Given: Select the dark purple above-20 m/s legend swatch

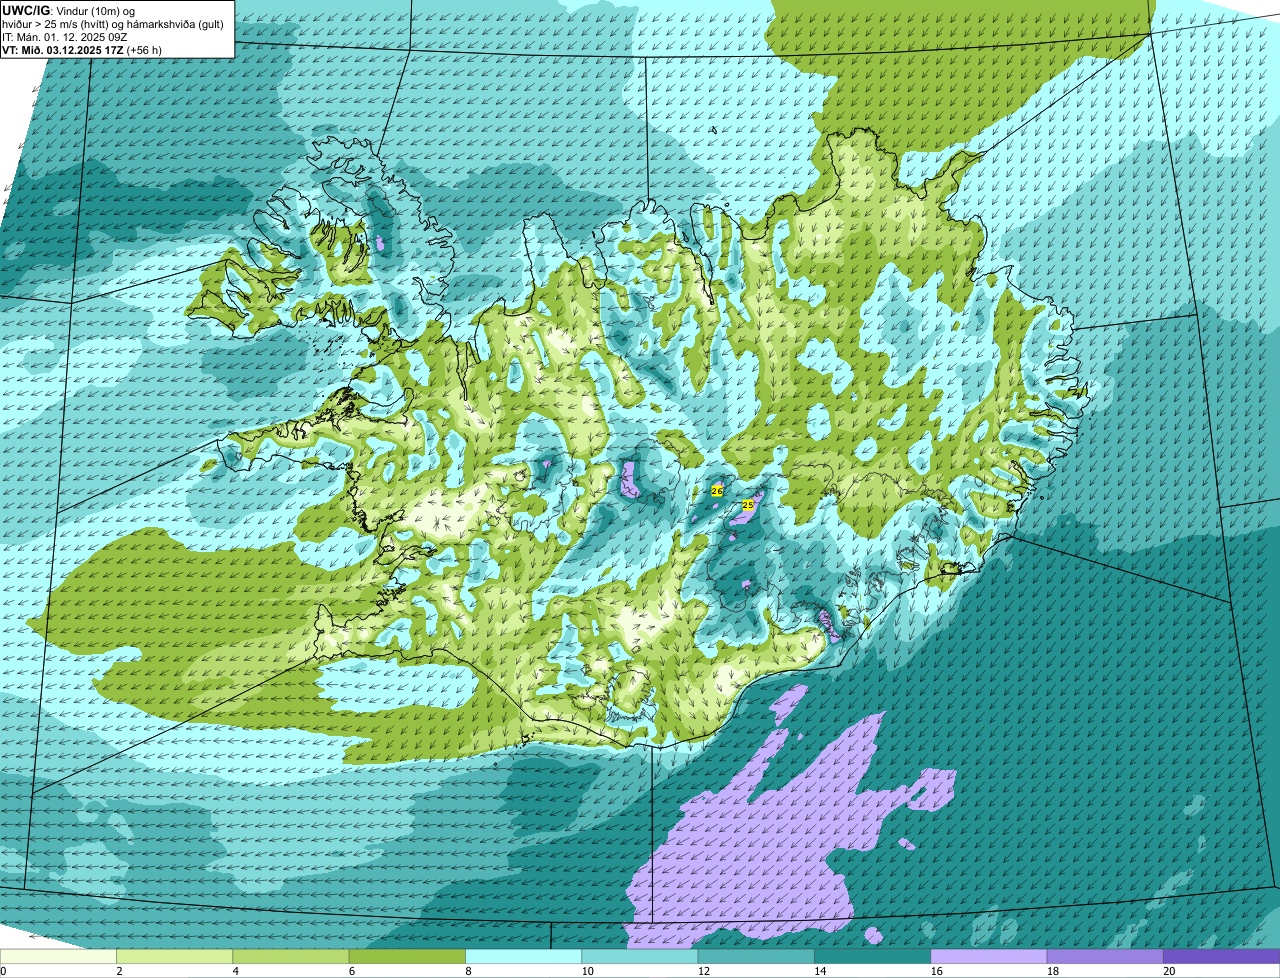Looking at the screenshot, I should tap(1222, 956).
